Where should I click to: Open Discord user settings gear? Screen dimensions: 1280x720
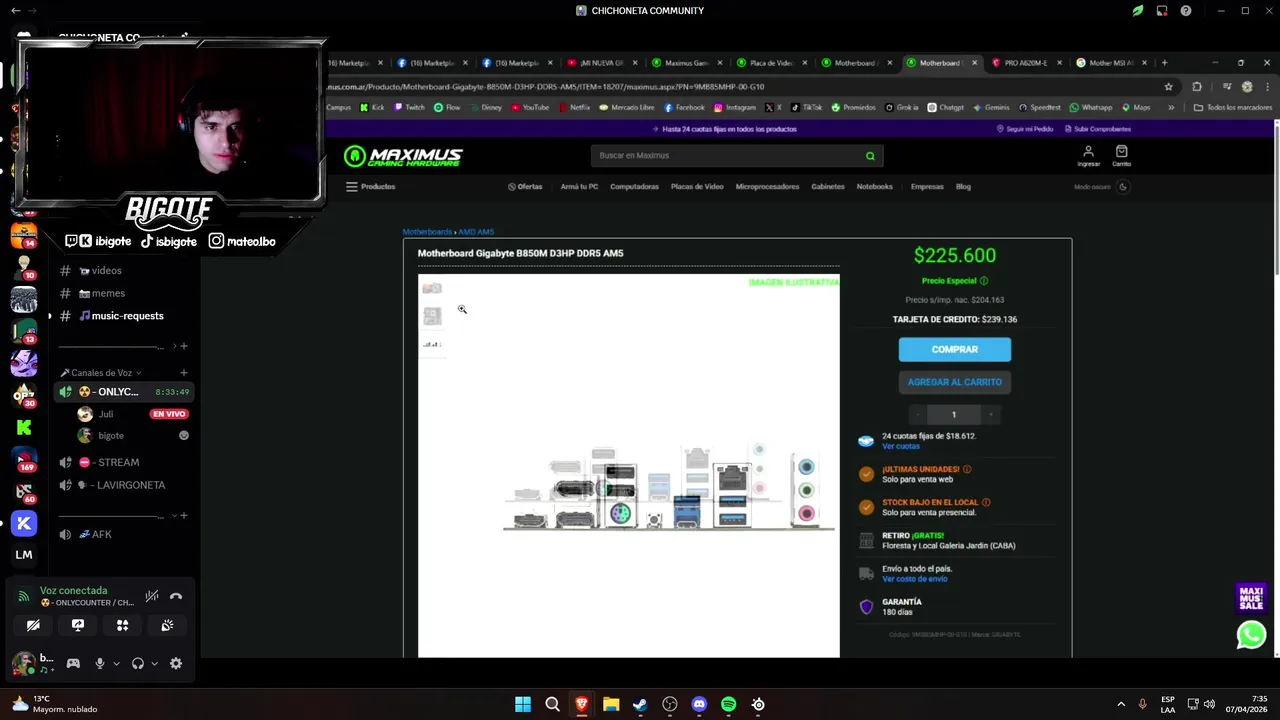(x=176, y=663)
